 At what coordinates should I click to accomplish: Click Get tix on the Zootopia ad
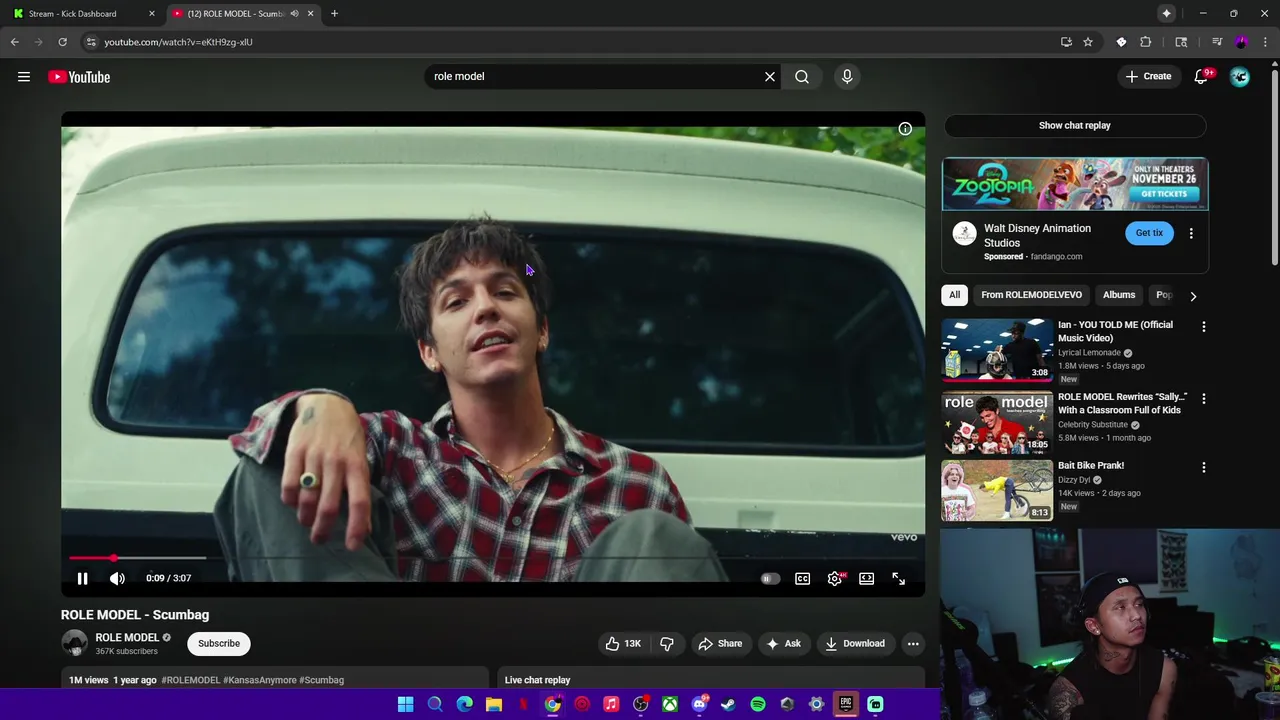1149,233
